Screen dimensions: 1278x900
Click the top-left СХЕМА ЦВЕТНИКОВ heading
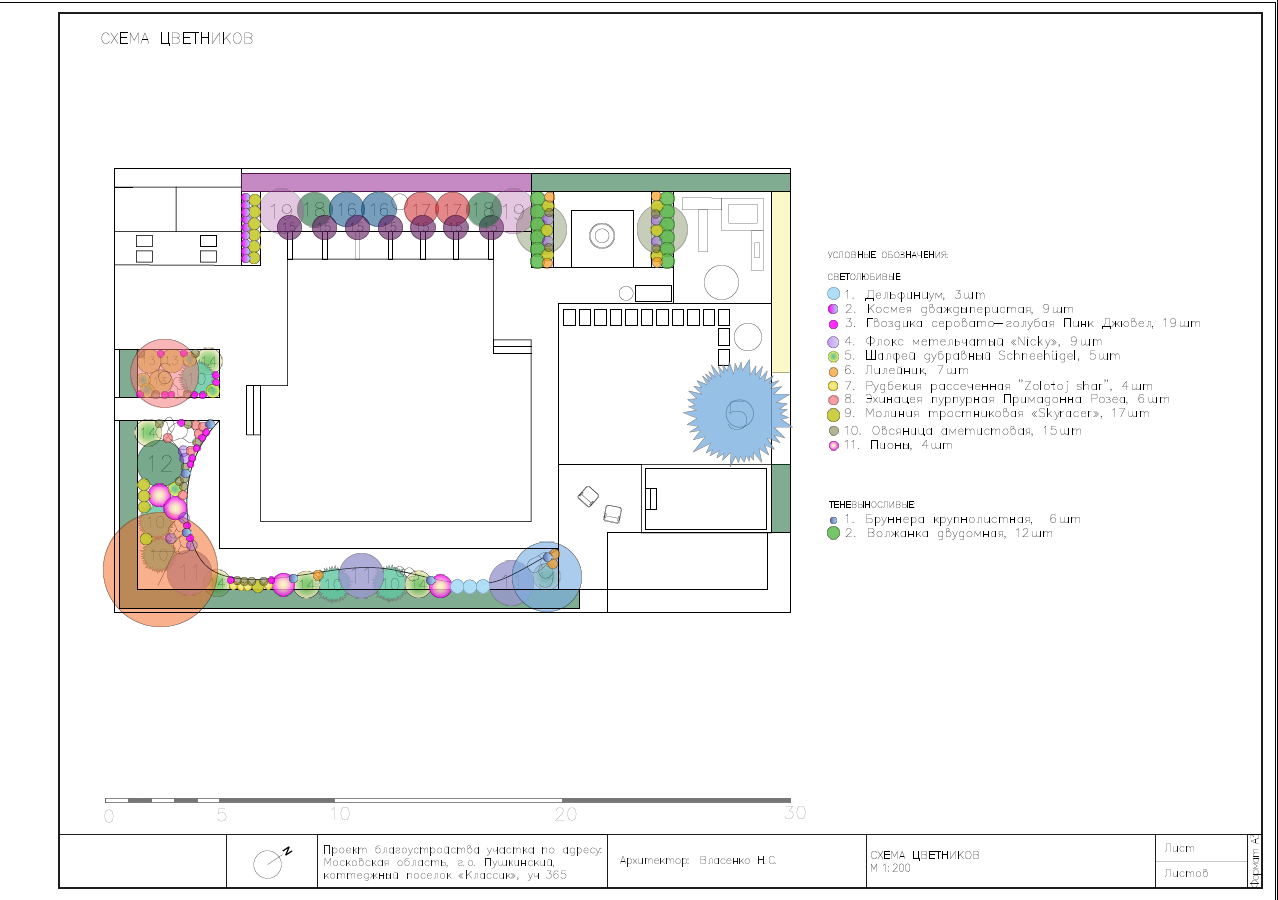click(177, 39)
